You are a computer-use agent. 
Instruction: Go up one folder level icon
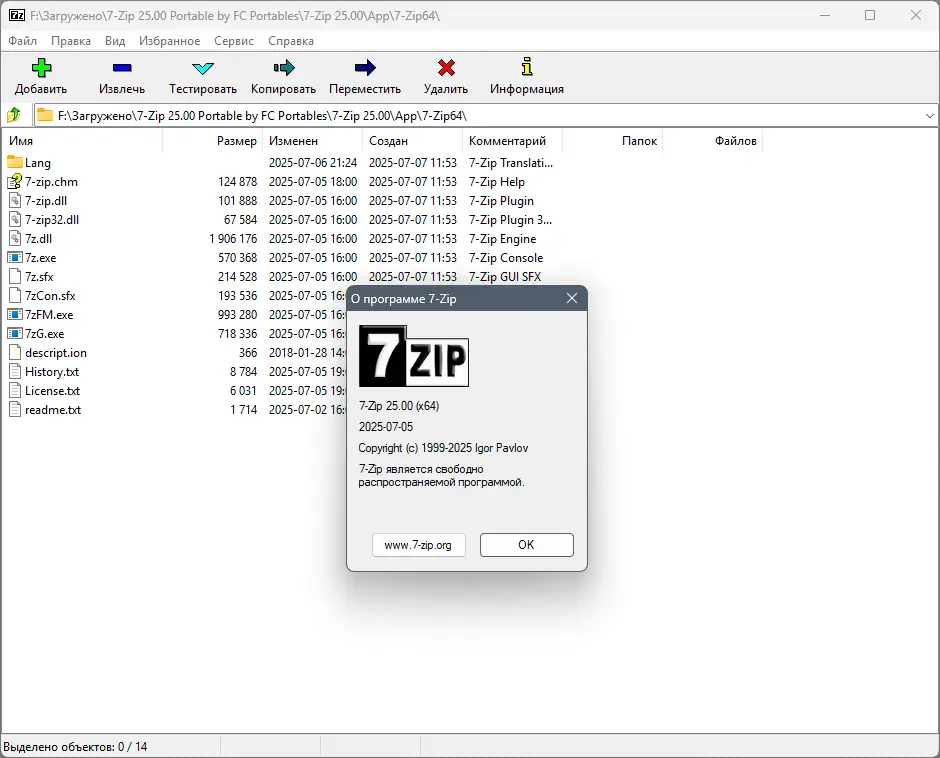click(x=14, y=115)
